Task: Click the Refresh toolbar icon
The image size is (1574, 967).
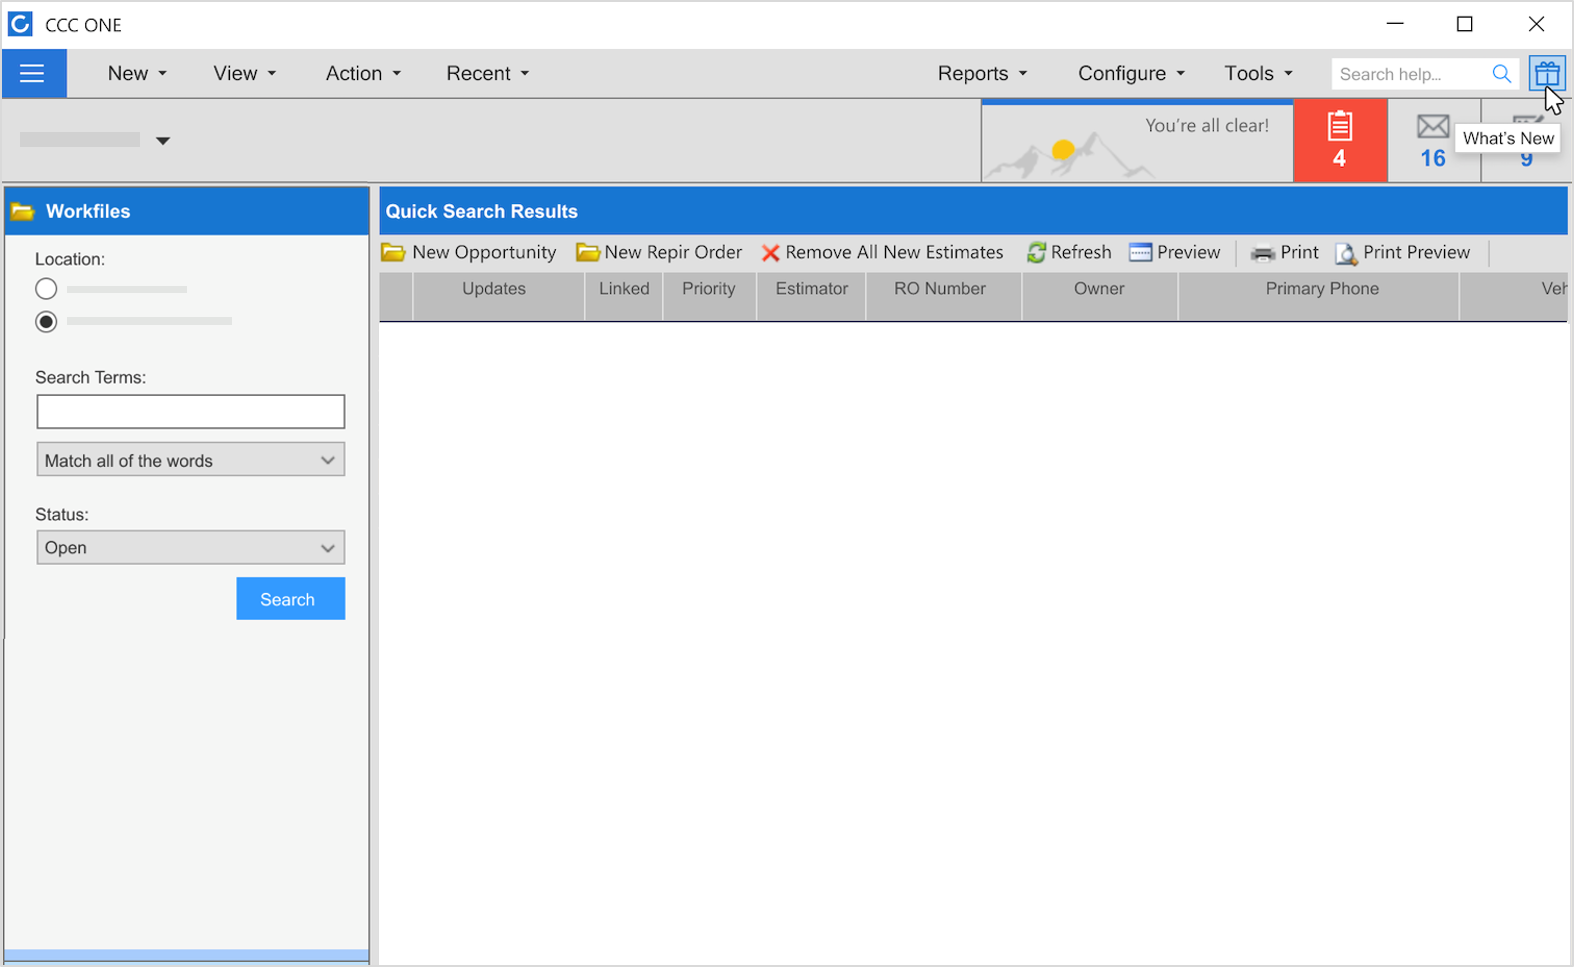Action: coord(1037,253)
